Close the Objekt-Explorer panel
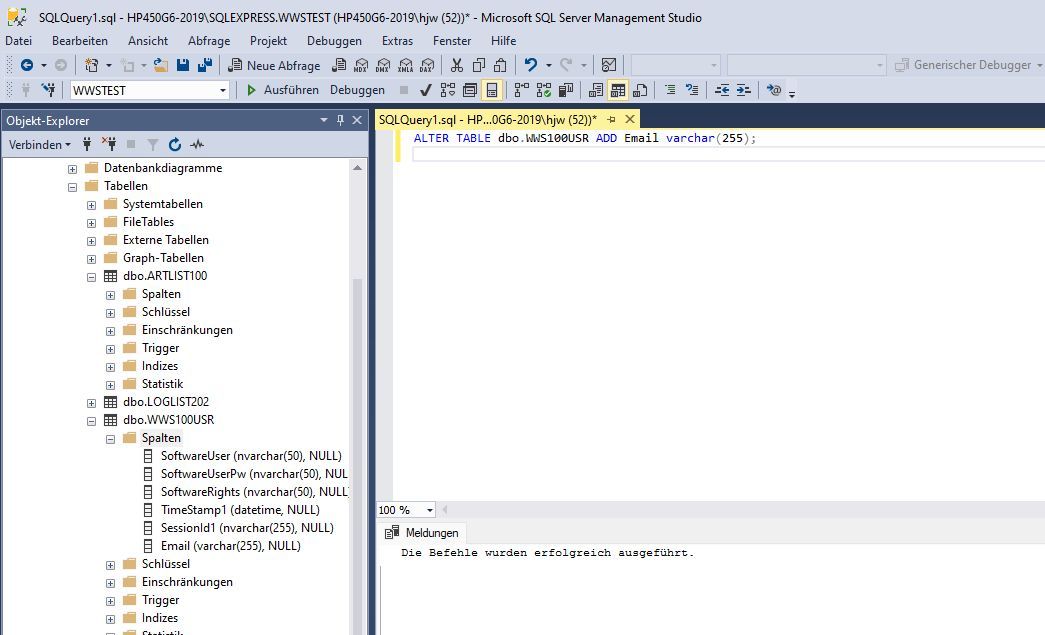 pos(357,121)
